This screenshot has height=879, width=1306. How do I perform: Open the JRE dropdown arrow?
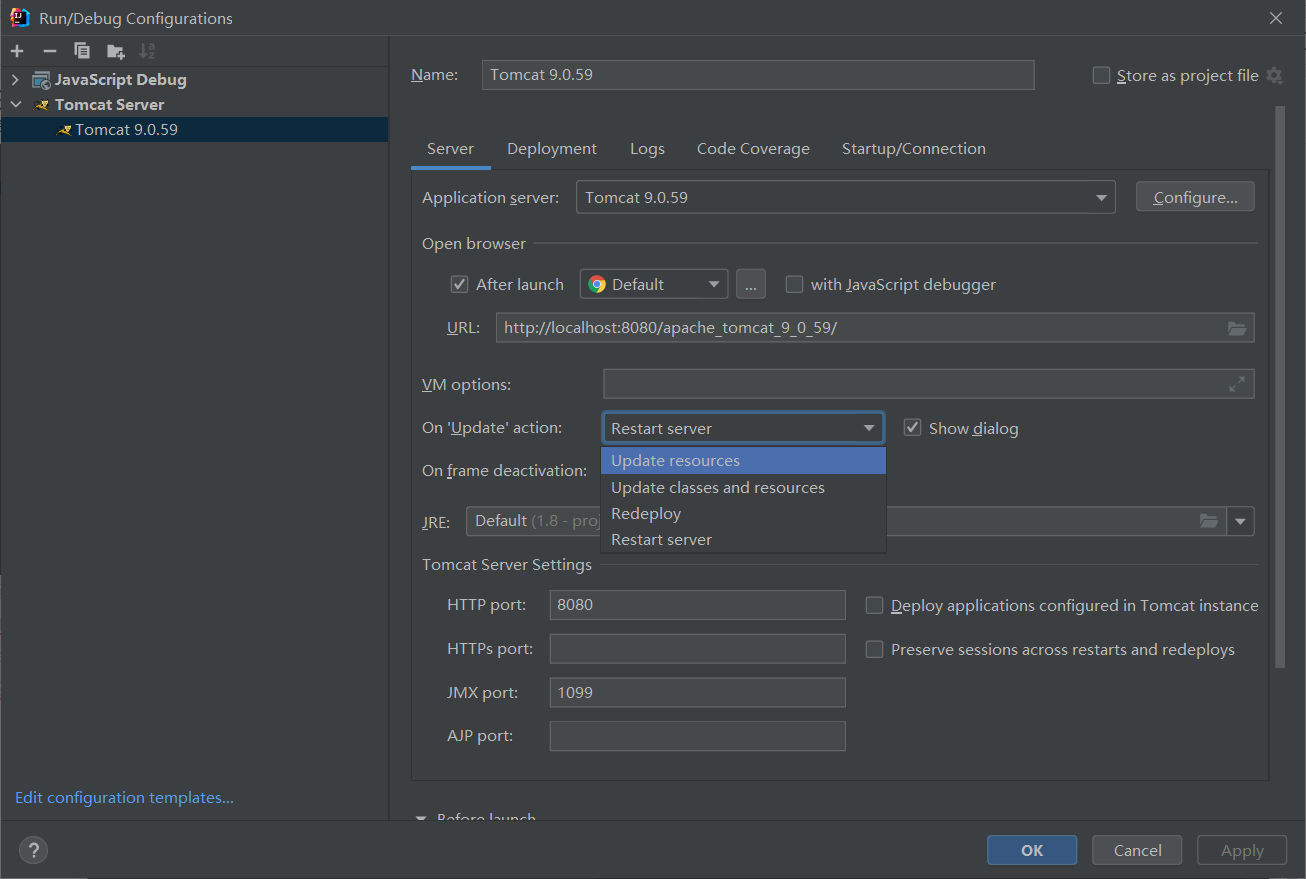pyautogui.click(x=1241, y=521)
